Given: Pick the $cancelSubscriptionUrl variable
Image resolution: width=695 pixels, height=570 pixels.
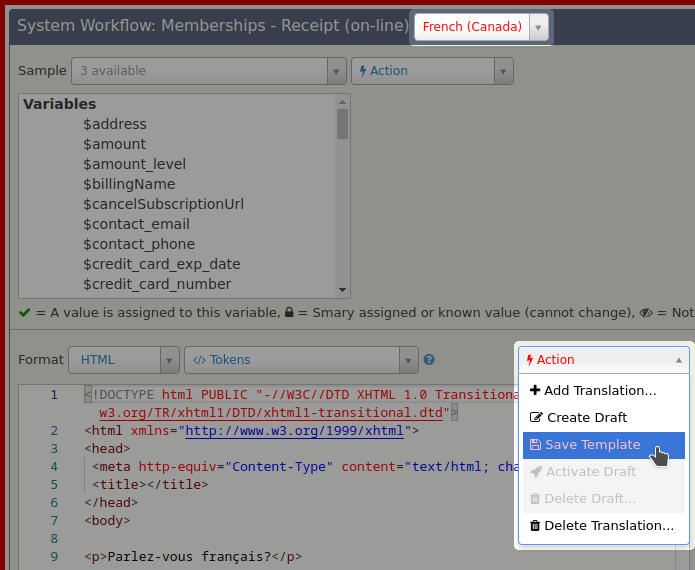Looking at the screenshot, I should [x=163, y=204].
